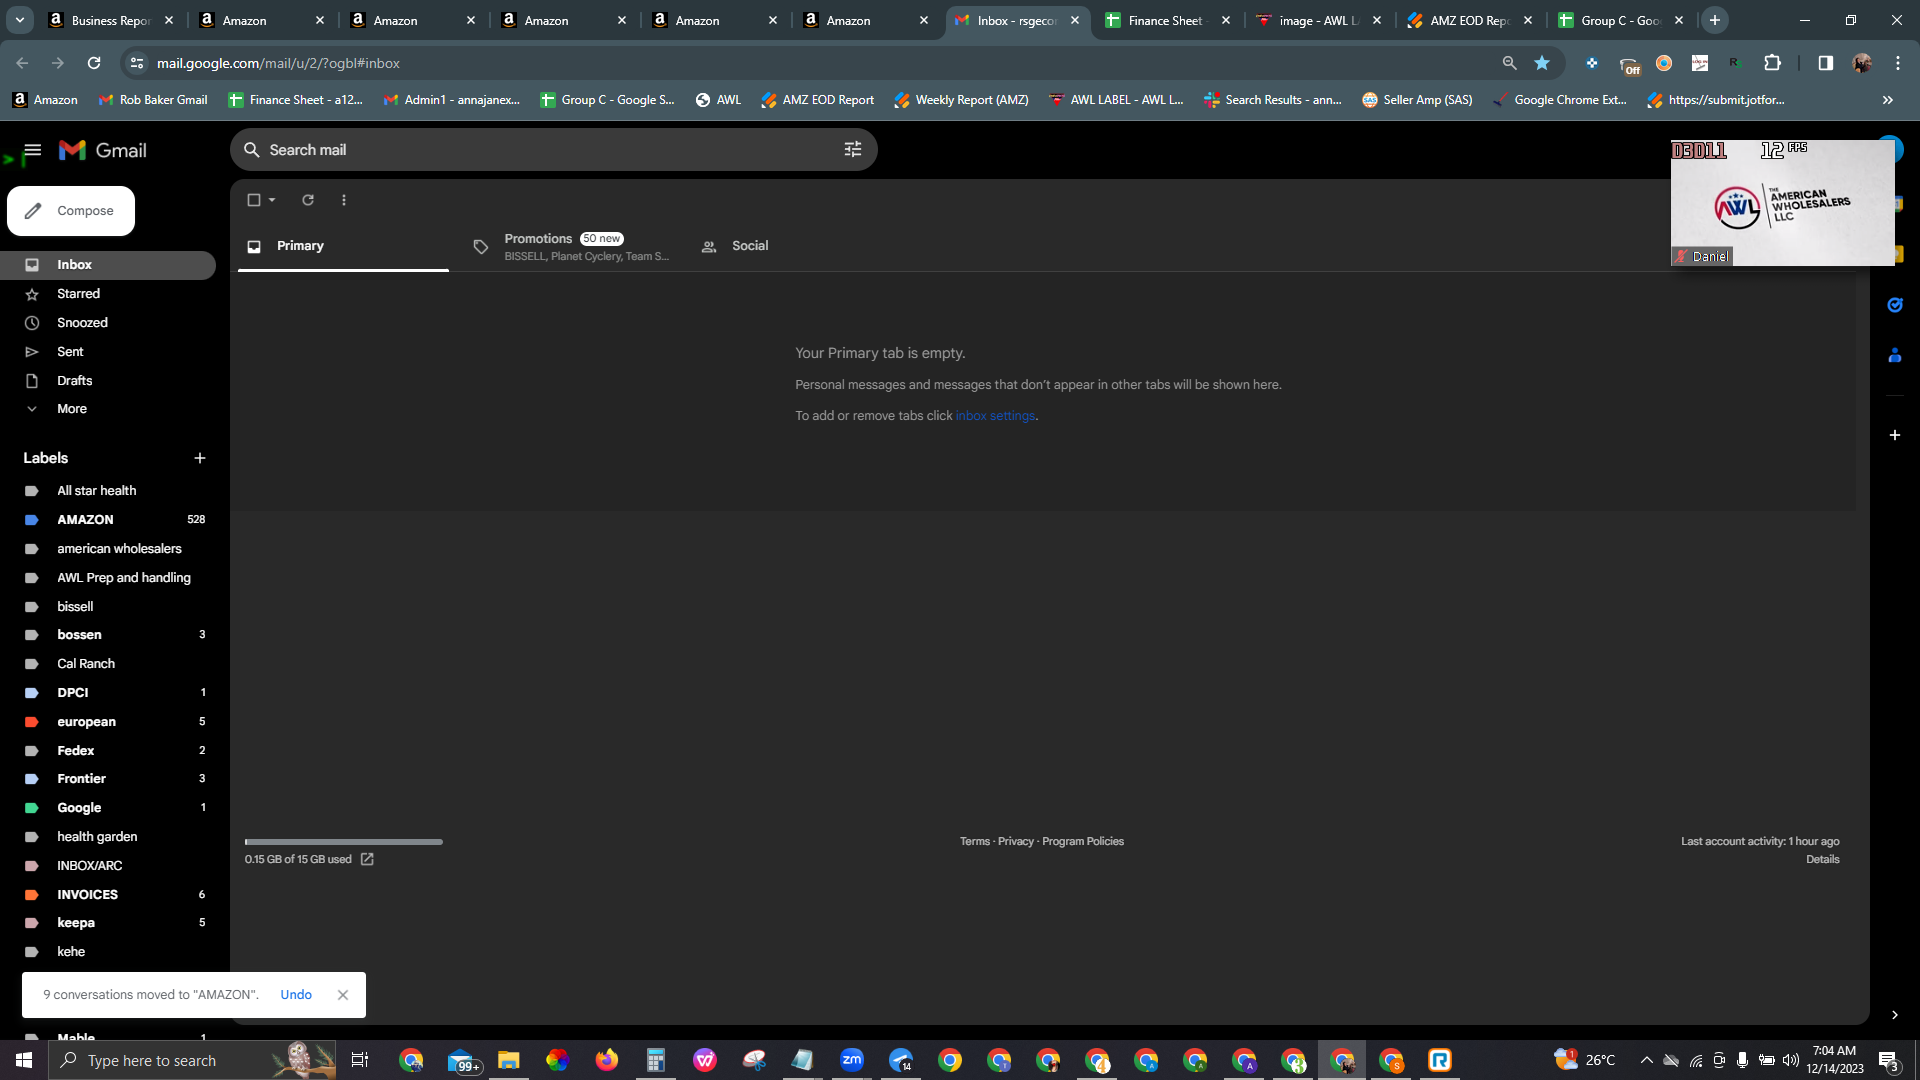This screenshot has width=1920, height=1080.
Task: Dismiss the conversations moved notification
Action: [343, 995]
